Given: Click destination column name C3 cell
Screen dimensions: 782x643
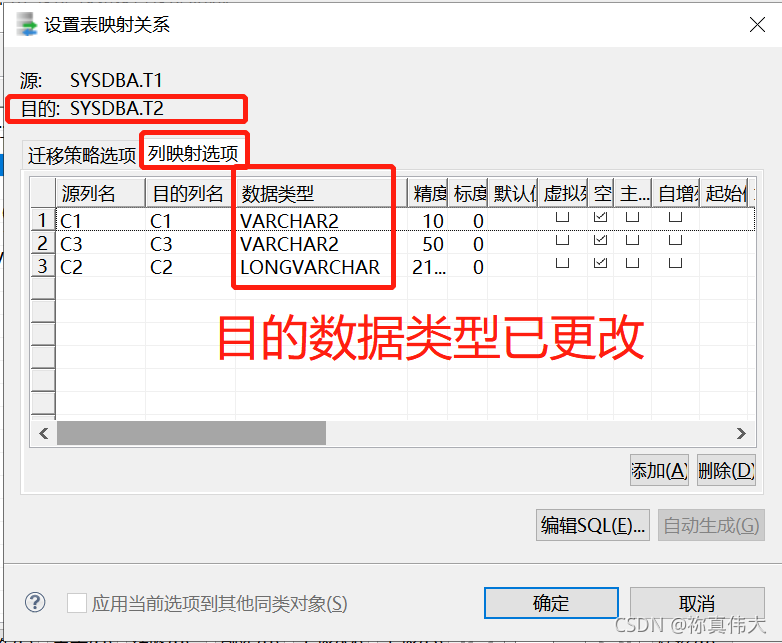Looking at the screenshot, I should pyautogui.click(x=191, y=244).
